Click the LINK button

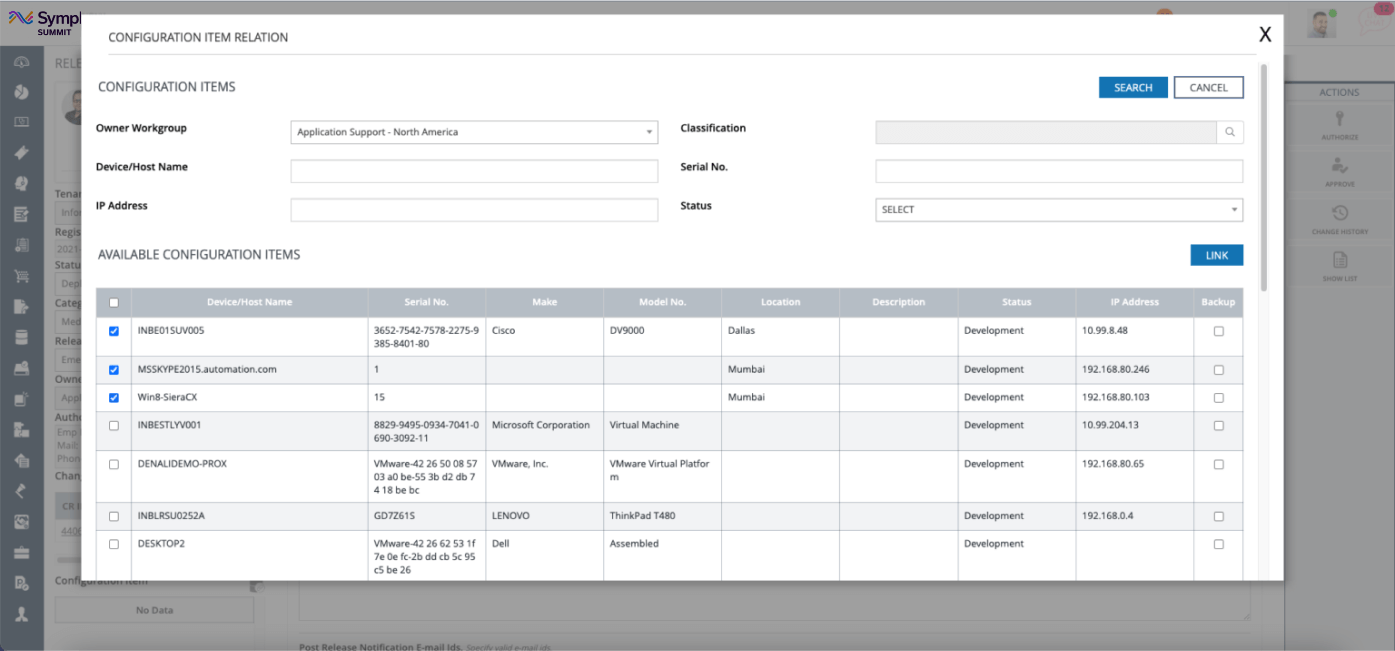pos(1217,256)
